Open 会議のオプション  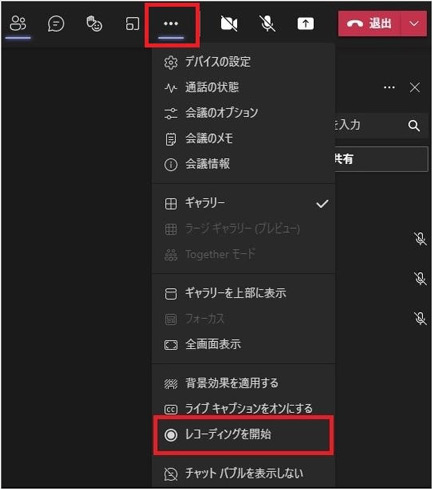[243, 113]
